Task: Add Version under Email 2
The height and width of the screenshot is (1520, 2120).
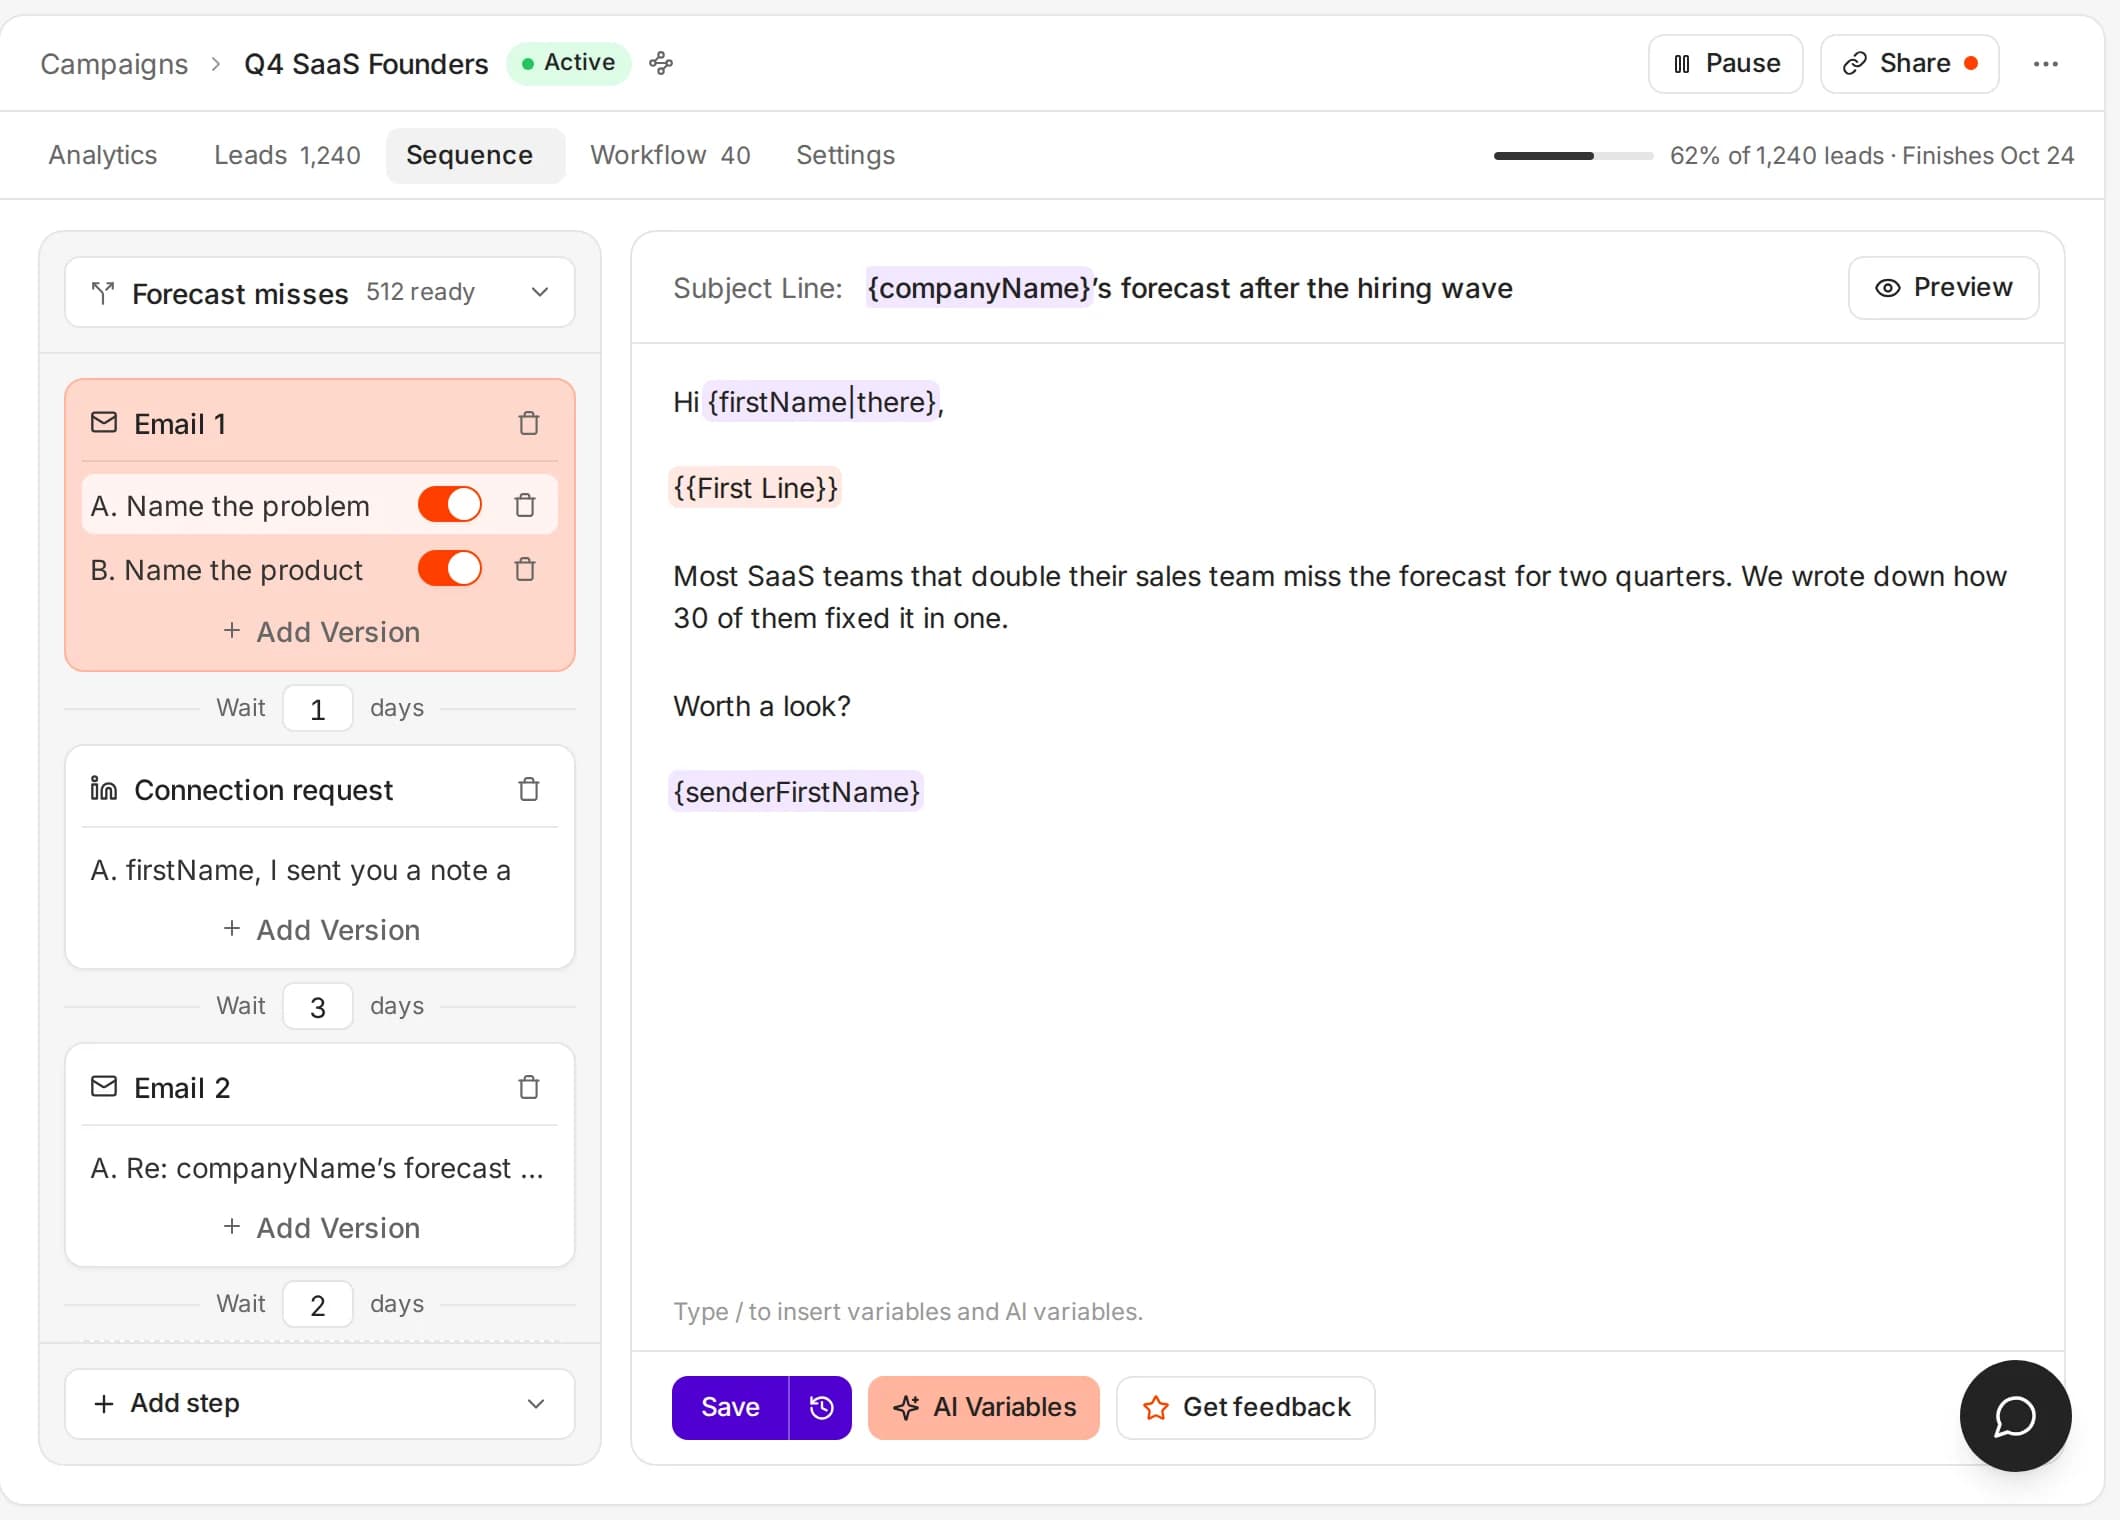Action: point(320,1228)
